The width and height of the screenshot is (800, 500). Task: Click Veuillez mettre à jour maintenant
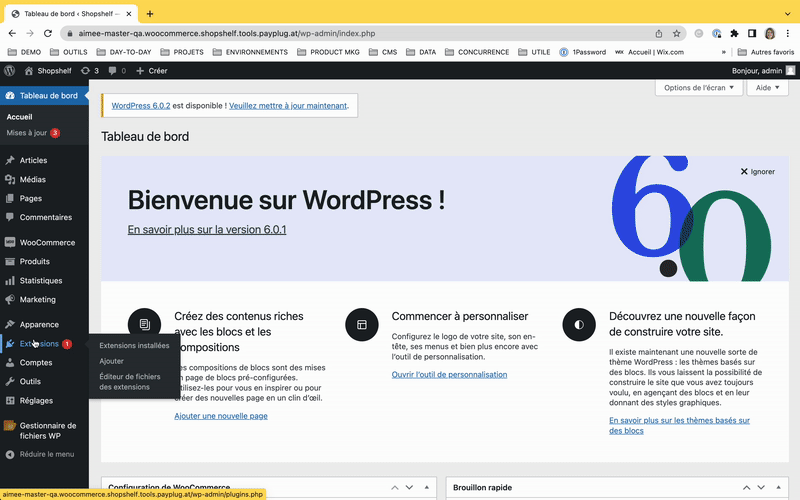point(288,106)
